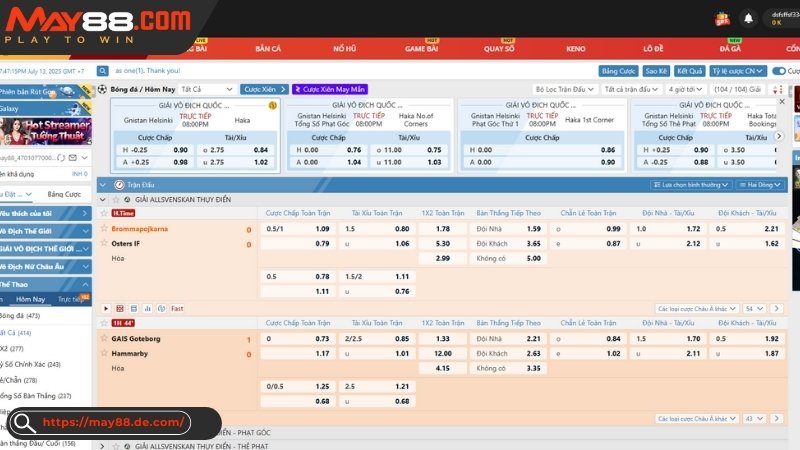Viewport: 800px width, 450px height.
Task: Click the blue search magnifier icon
Action: [x=103, y=71]
